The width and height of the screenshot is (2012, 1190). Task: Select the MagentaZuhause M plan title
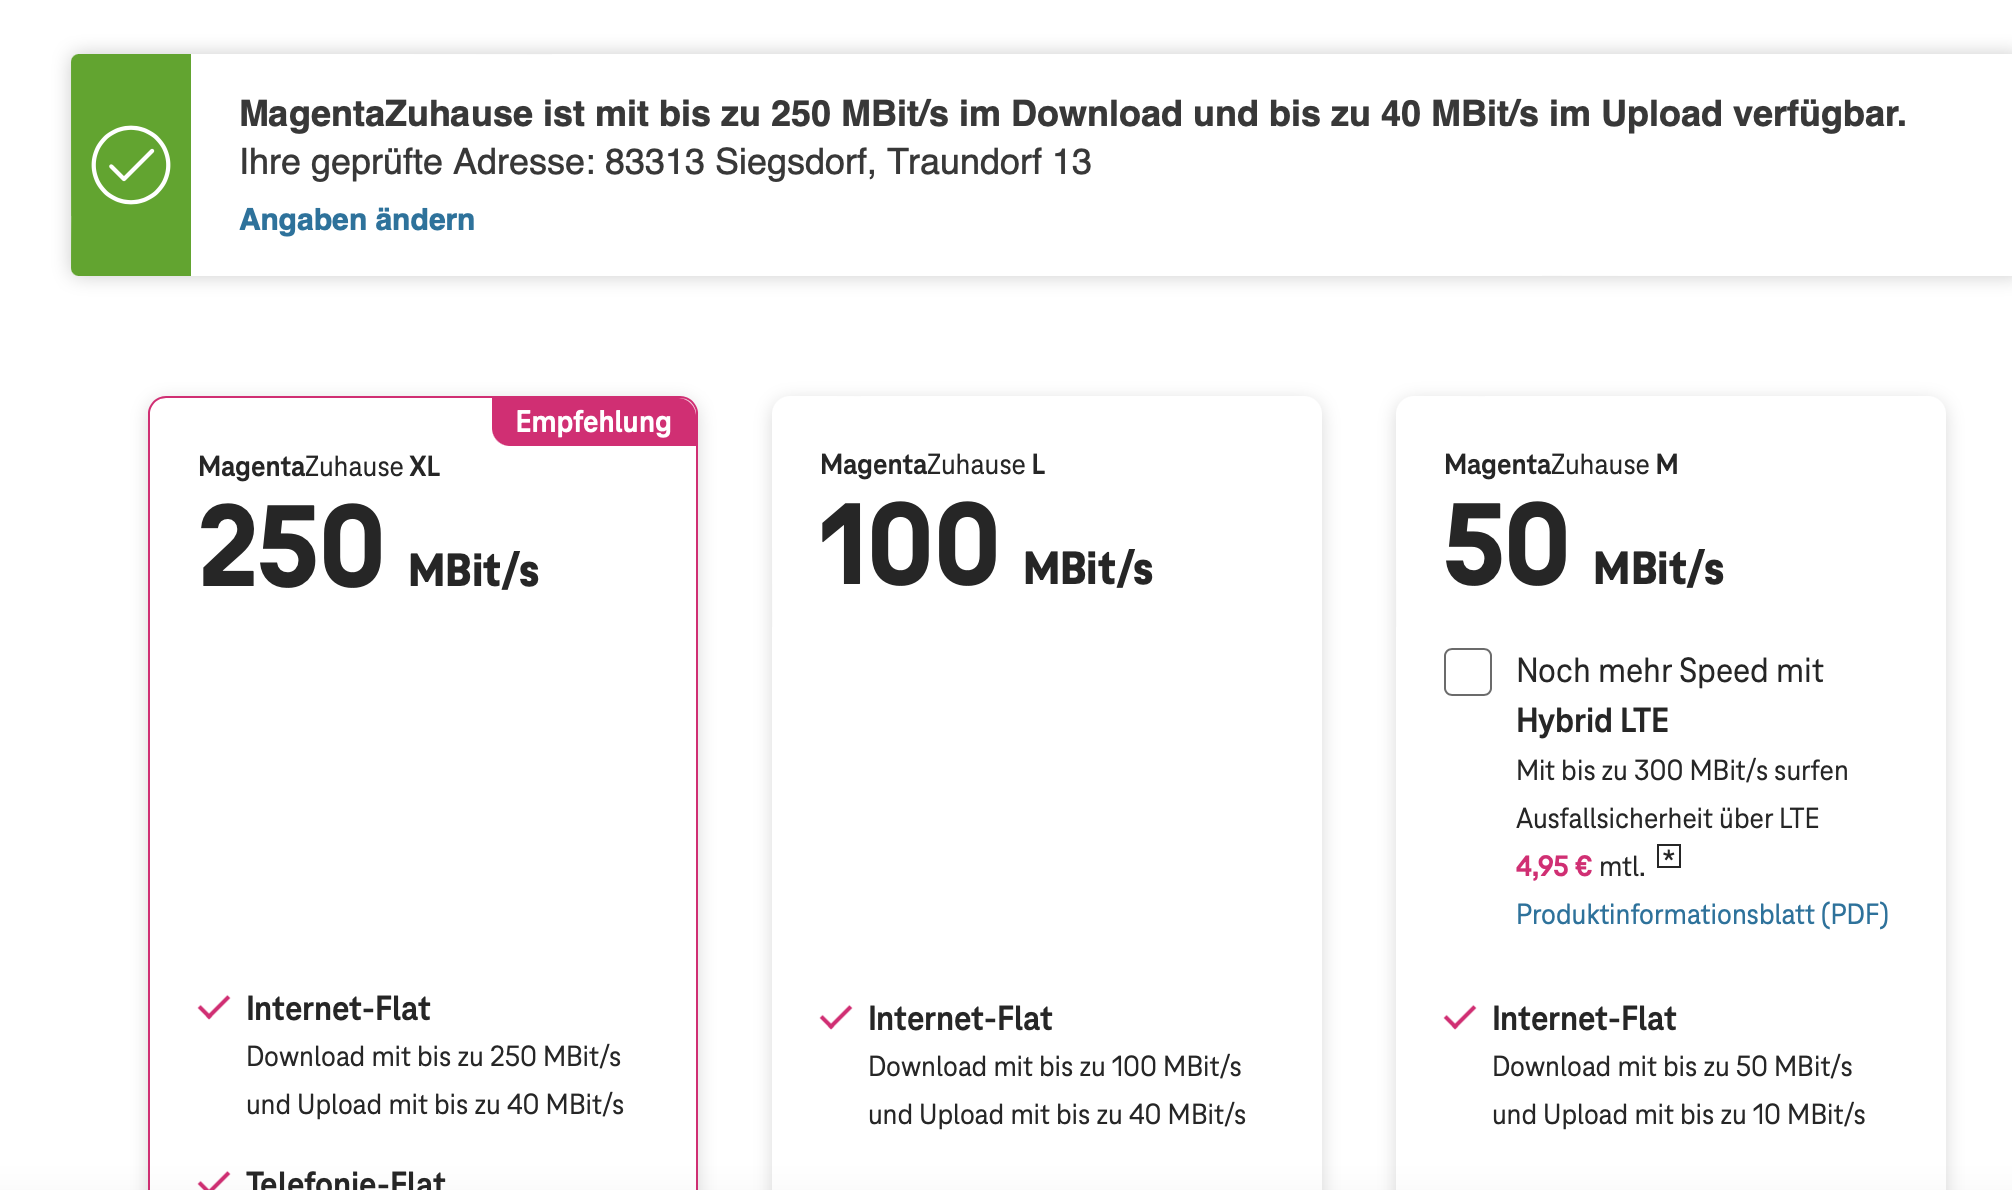point(1560,465)
